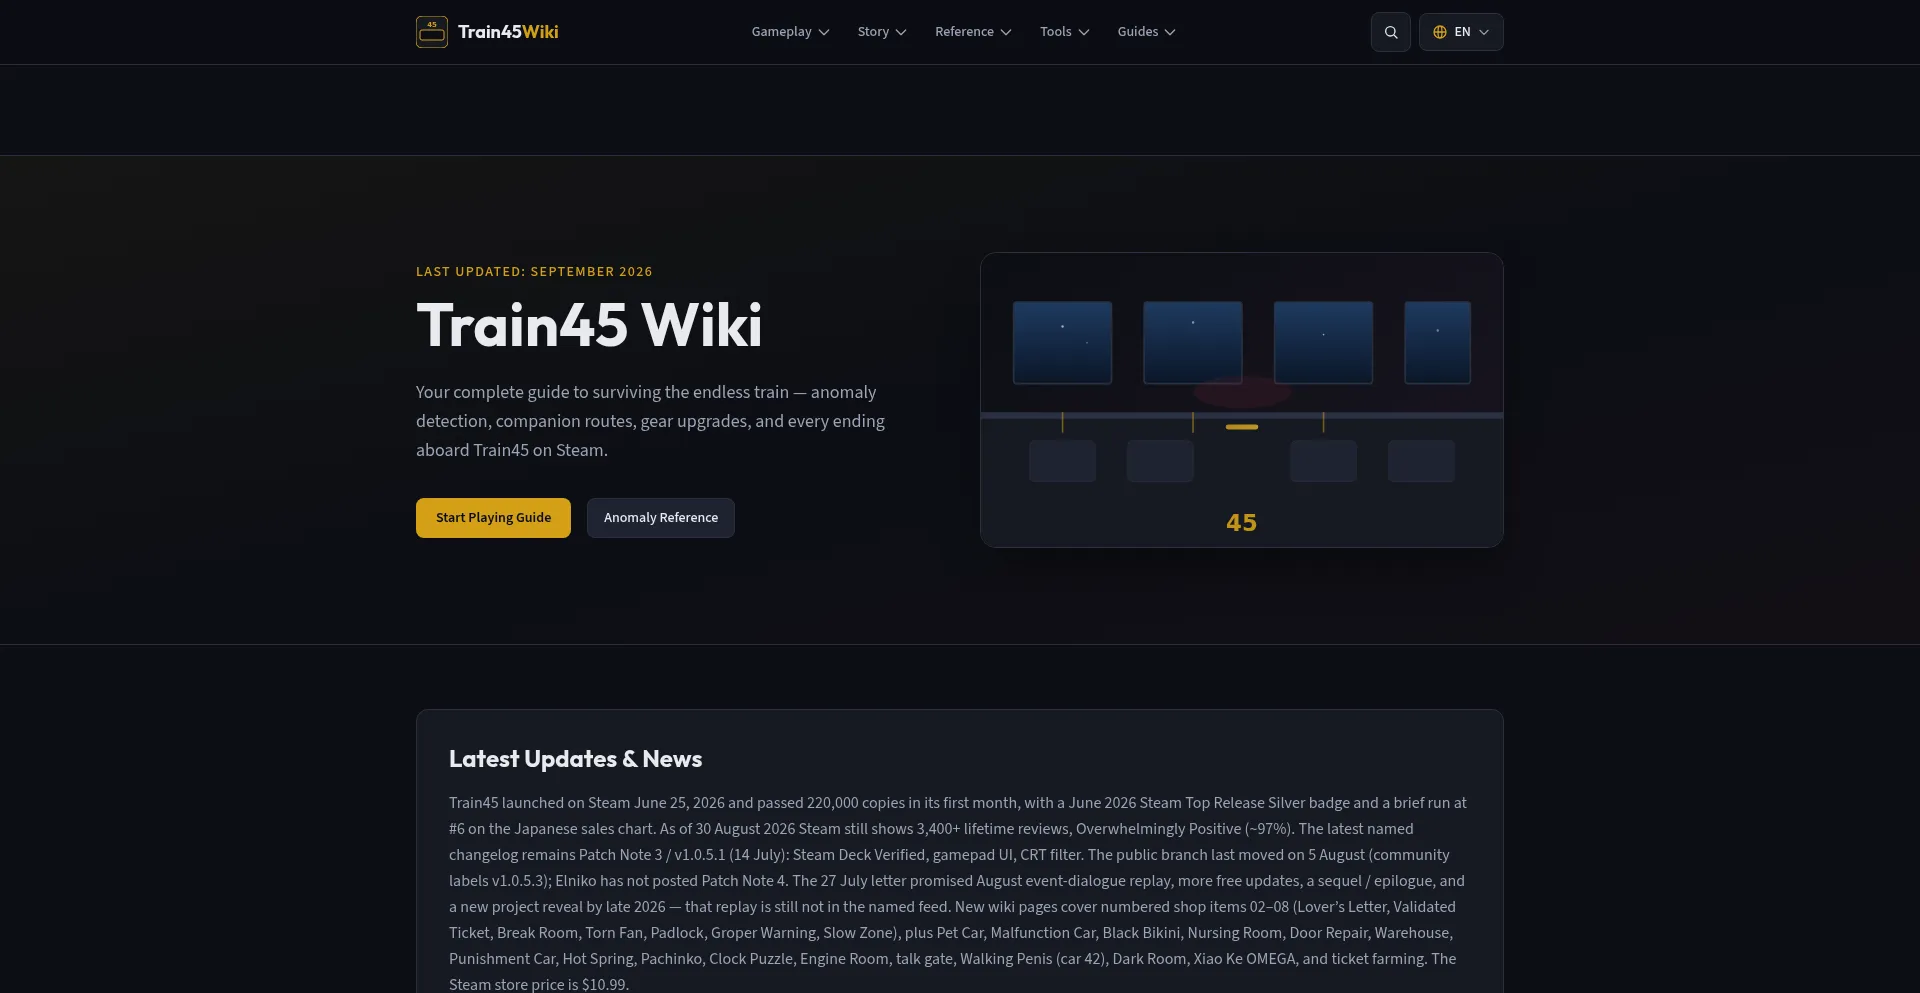Expand the Reference menu chevron
Viewport: 1920px width, 993px height.
pos(1006,32)
